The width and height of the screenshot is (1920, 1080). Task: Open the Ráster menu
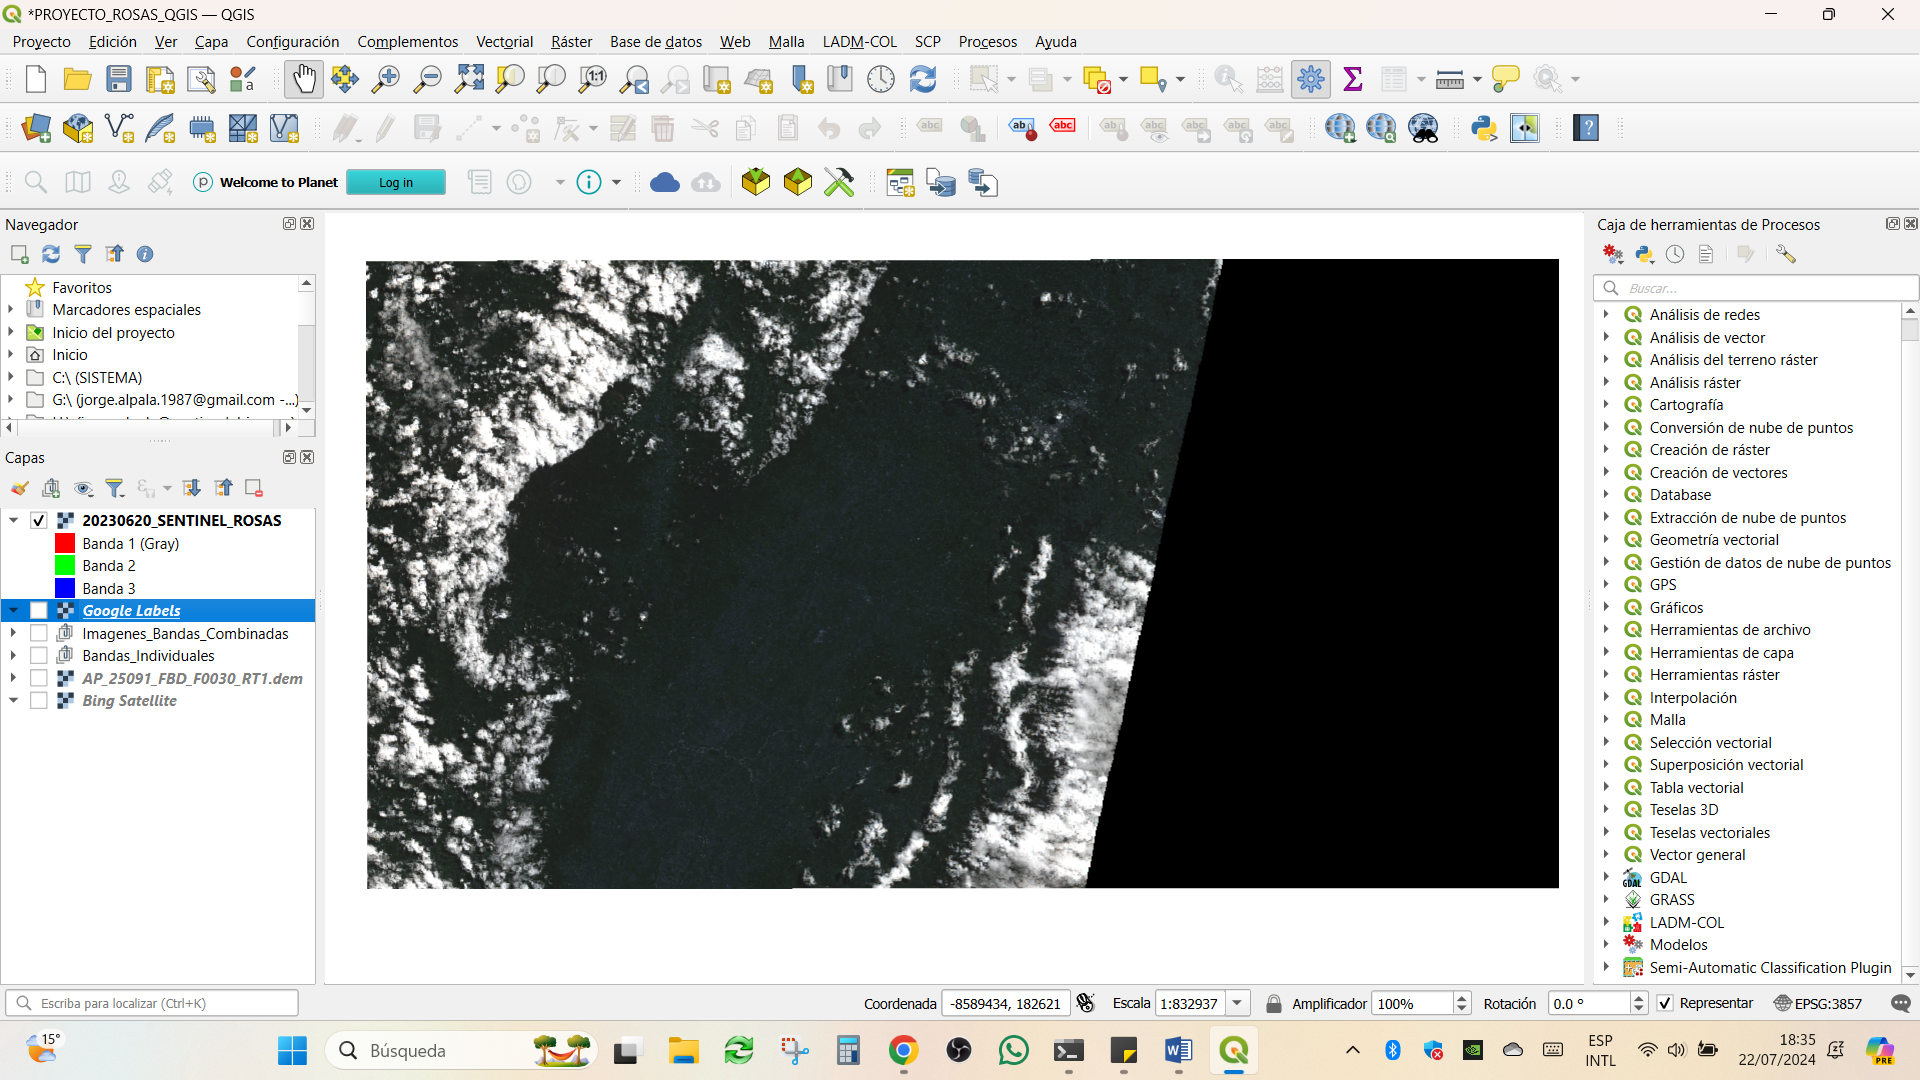coord(571,42)
